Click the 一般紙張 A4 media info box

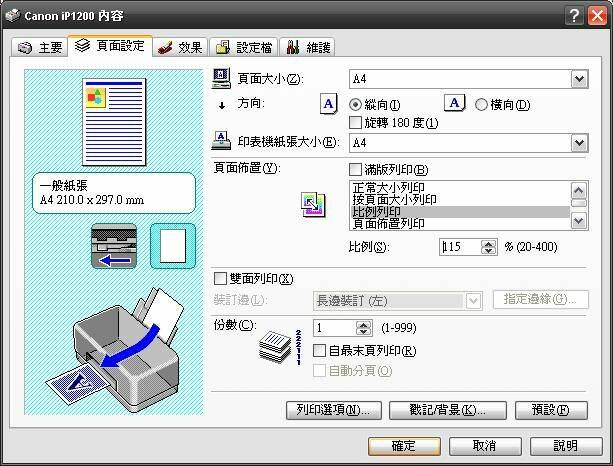[x=114, y=193]
